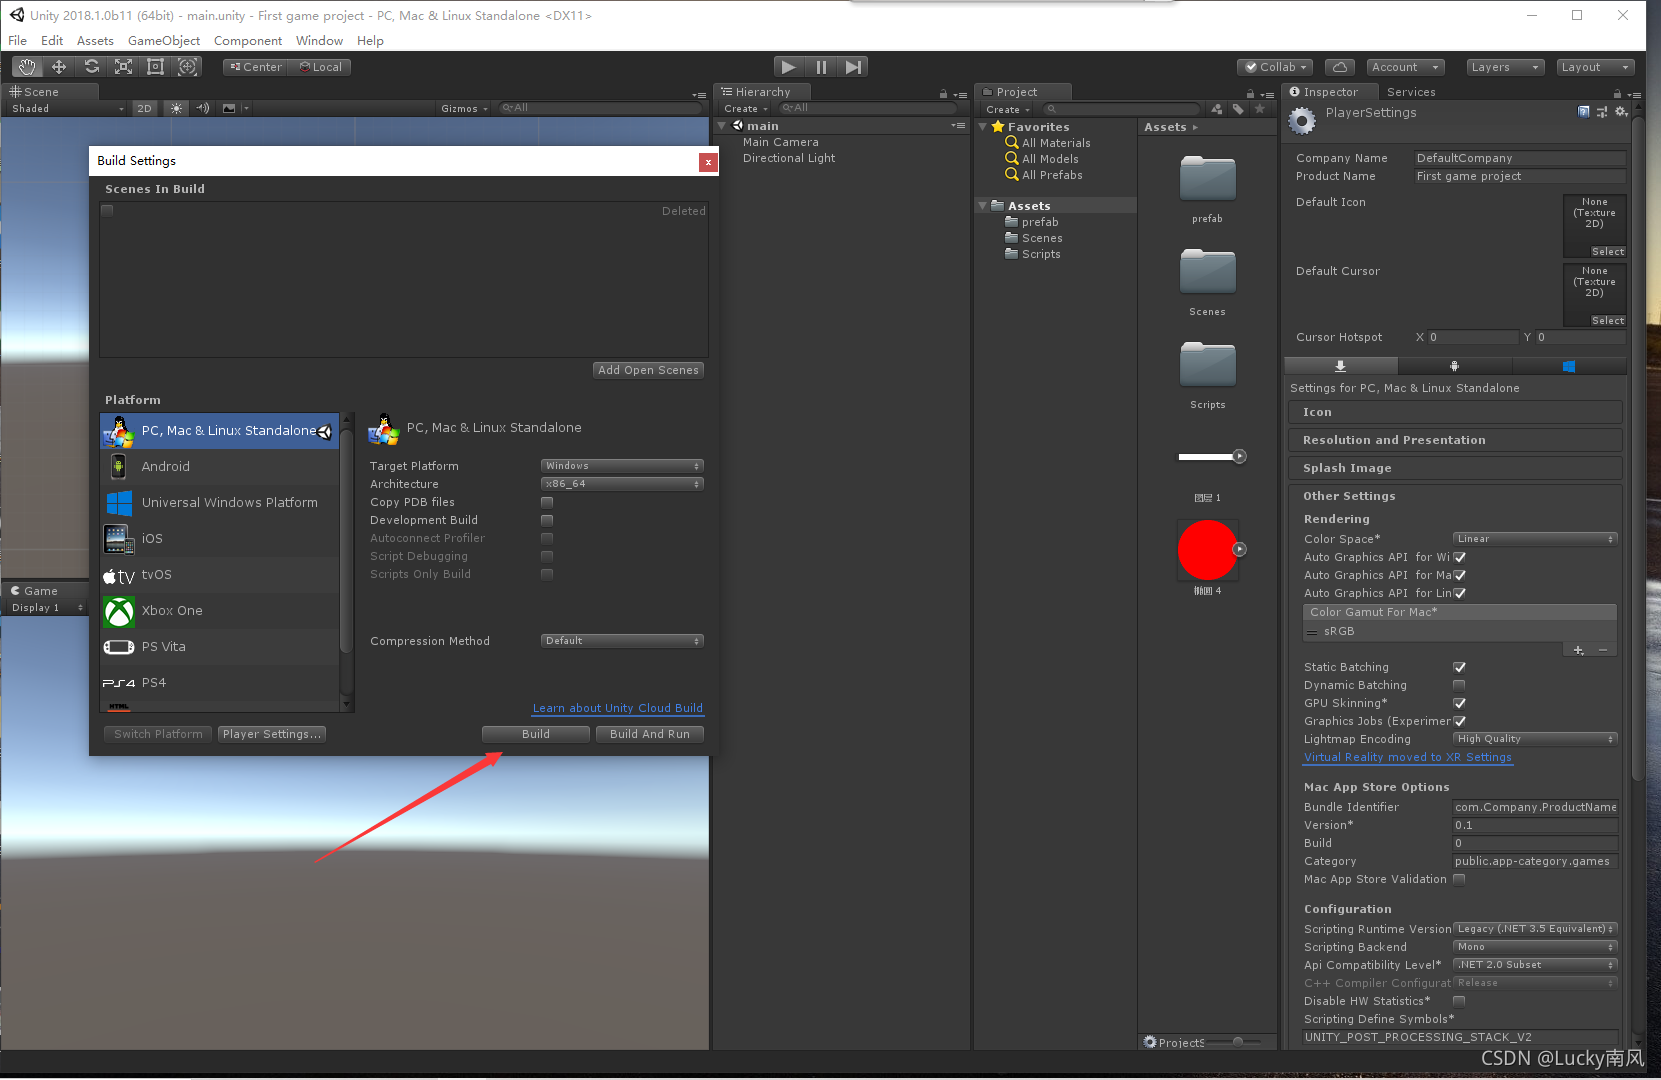Toggle Mac App Store Validation checkbox
The width and height of the screenshot is (1661, 1080).
coord(1459,879)
